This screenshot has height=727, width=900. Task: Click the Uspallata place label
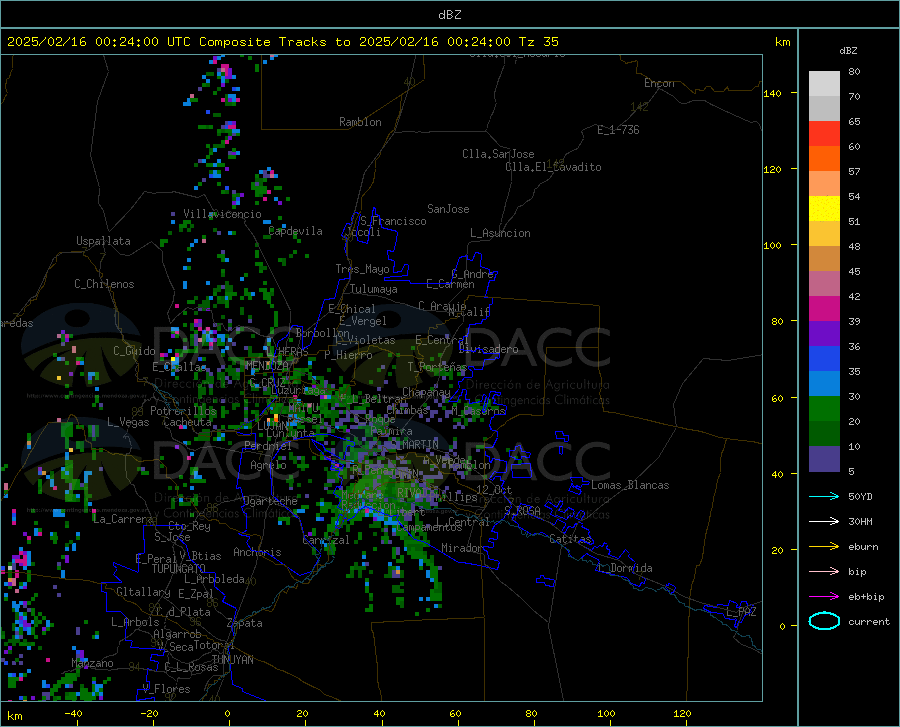[103, 241]
